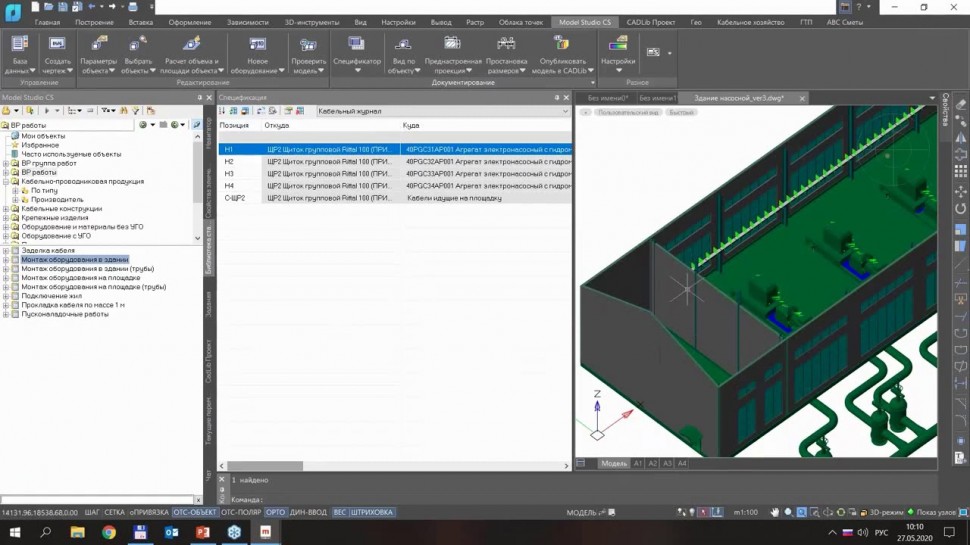This screenshot has height=545, width=970.
Task: Expand the Кабельные конструкции tree node
Action: point(6,208)
